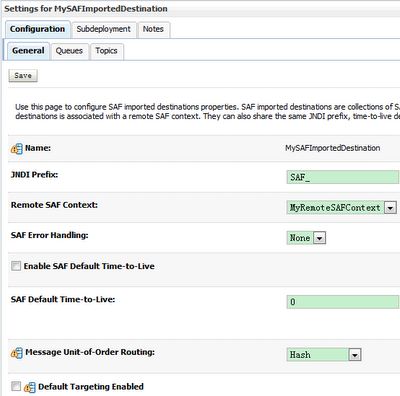Screen dimensions: 400x396
Task: Go to the Queues sub-tab
Action: [x=69, y=51]
